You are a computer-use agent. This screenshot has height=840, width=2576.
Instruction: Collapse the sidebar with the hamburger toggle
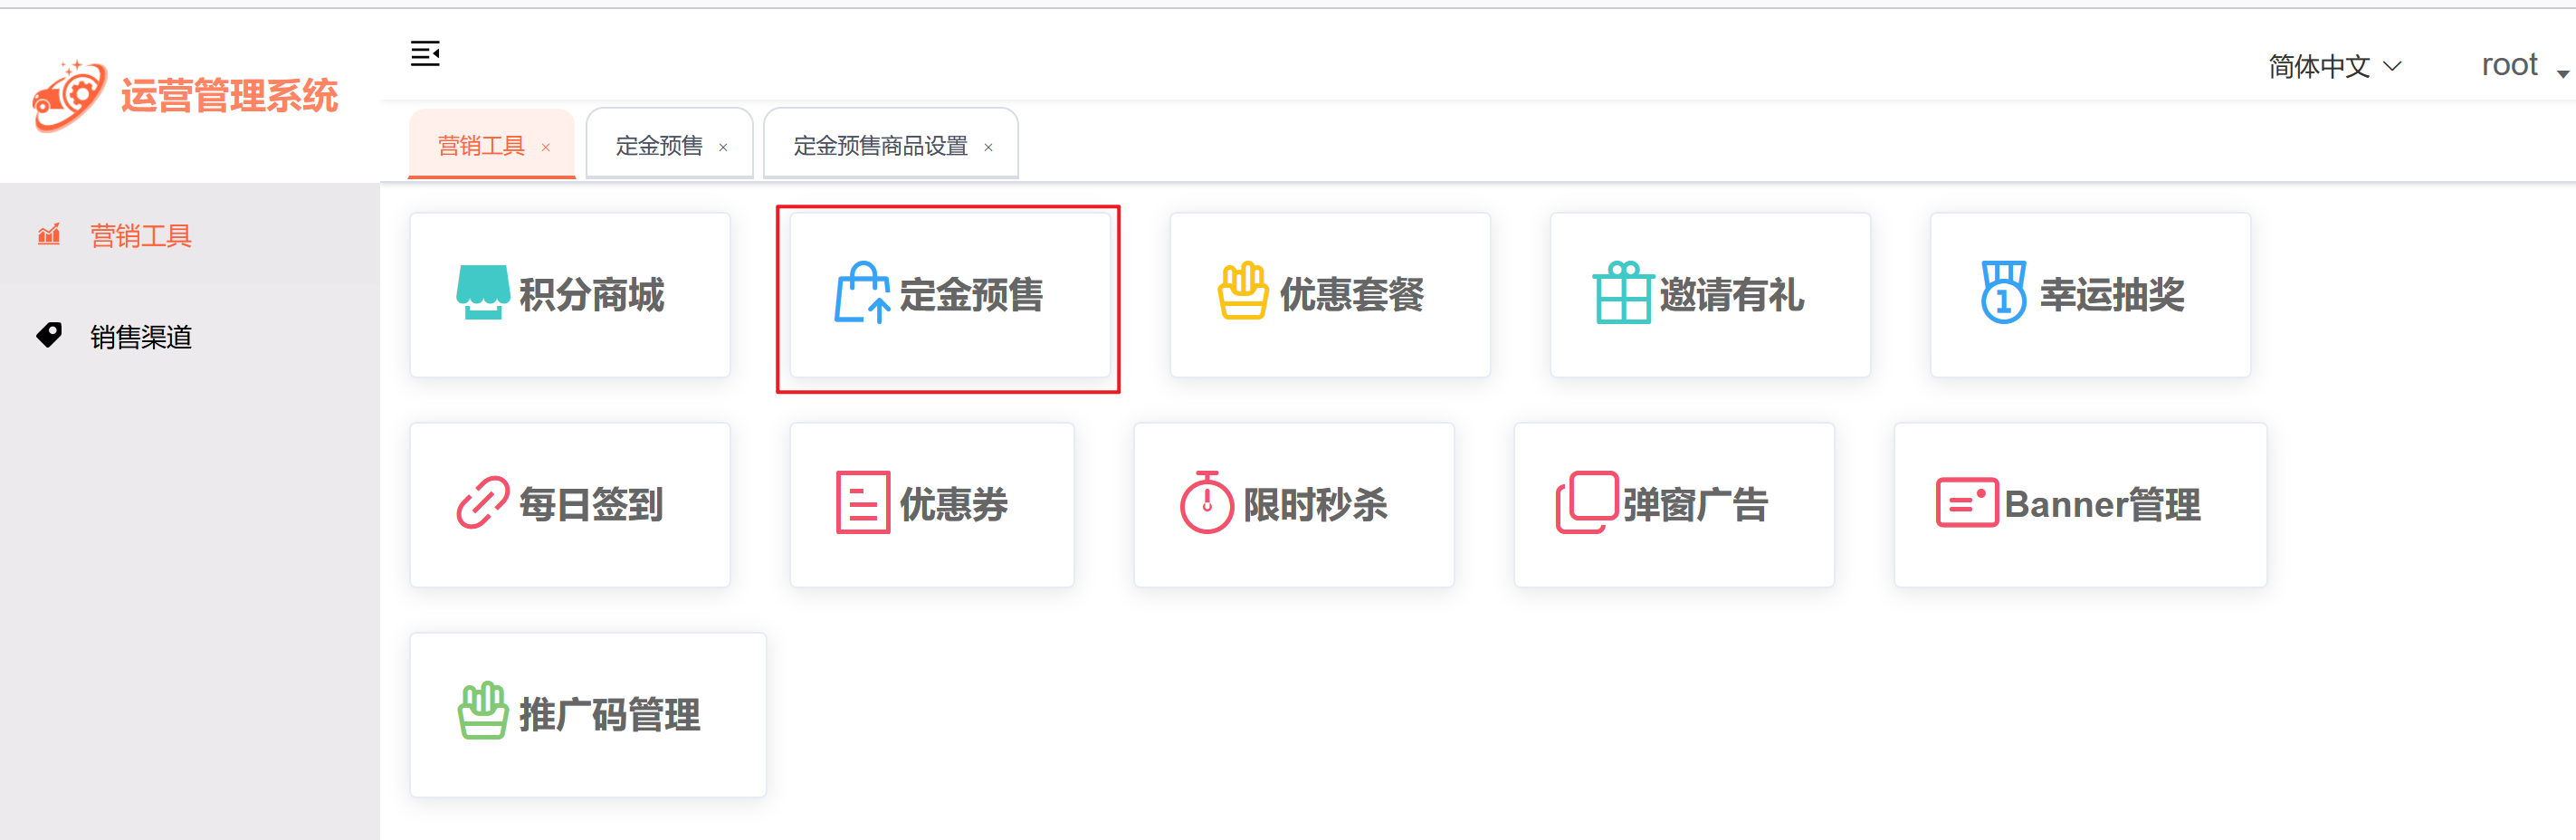coord(425,54)
